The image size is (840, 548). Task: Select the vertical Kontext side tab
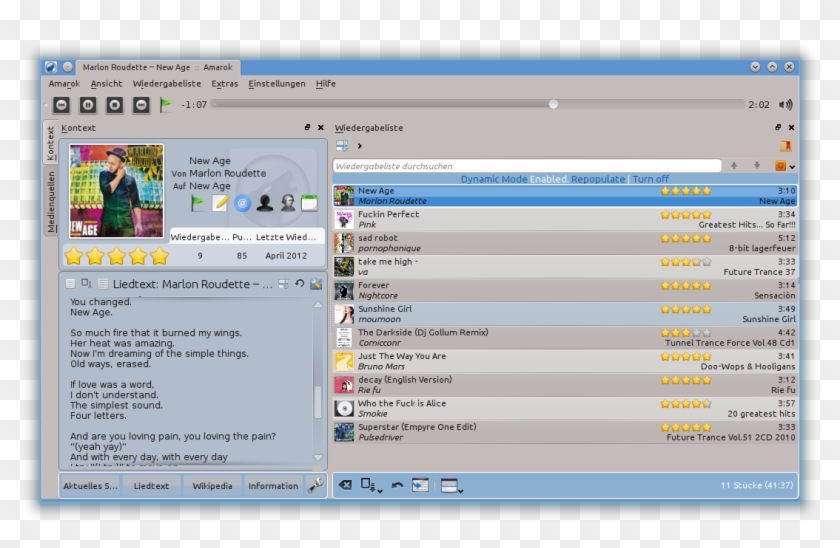coord(50,142)
